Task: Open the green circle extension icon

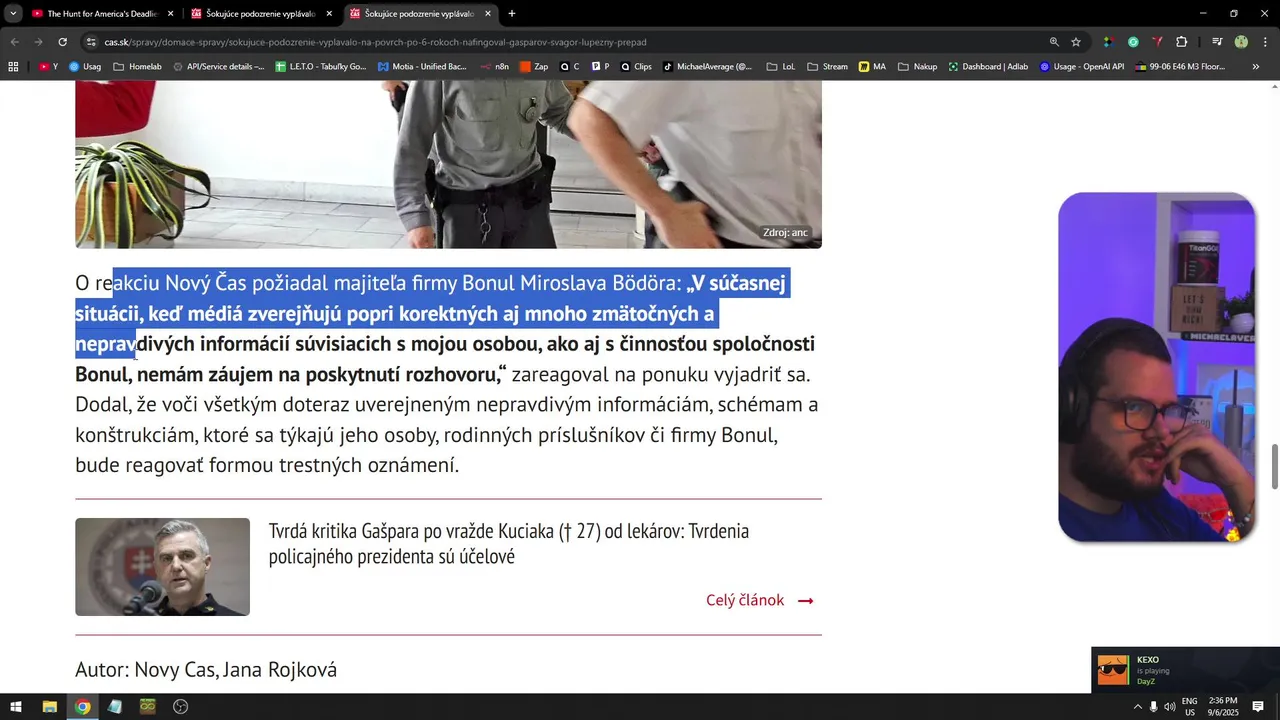Action: tap(1133, 42)
